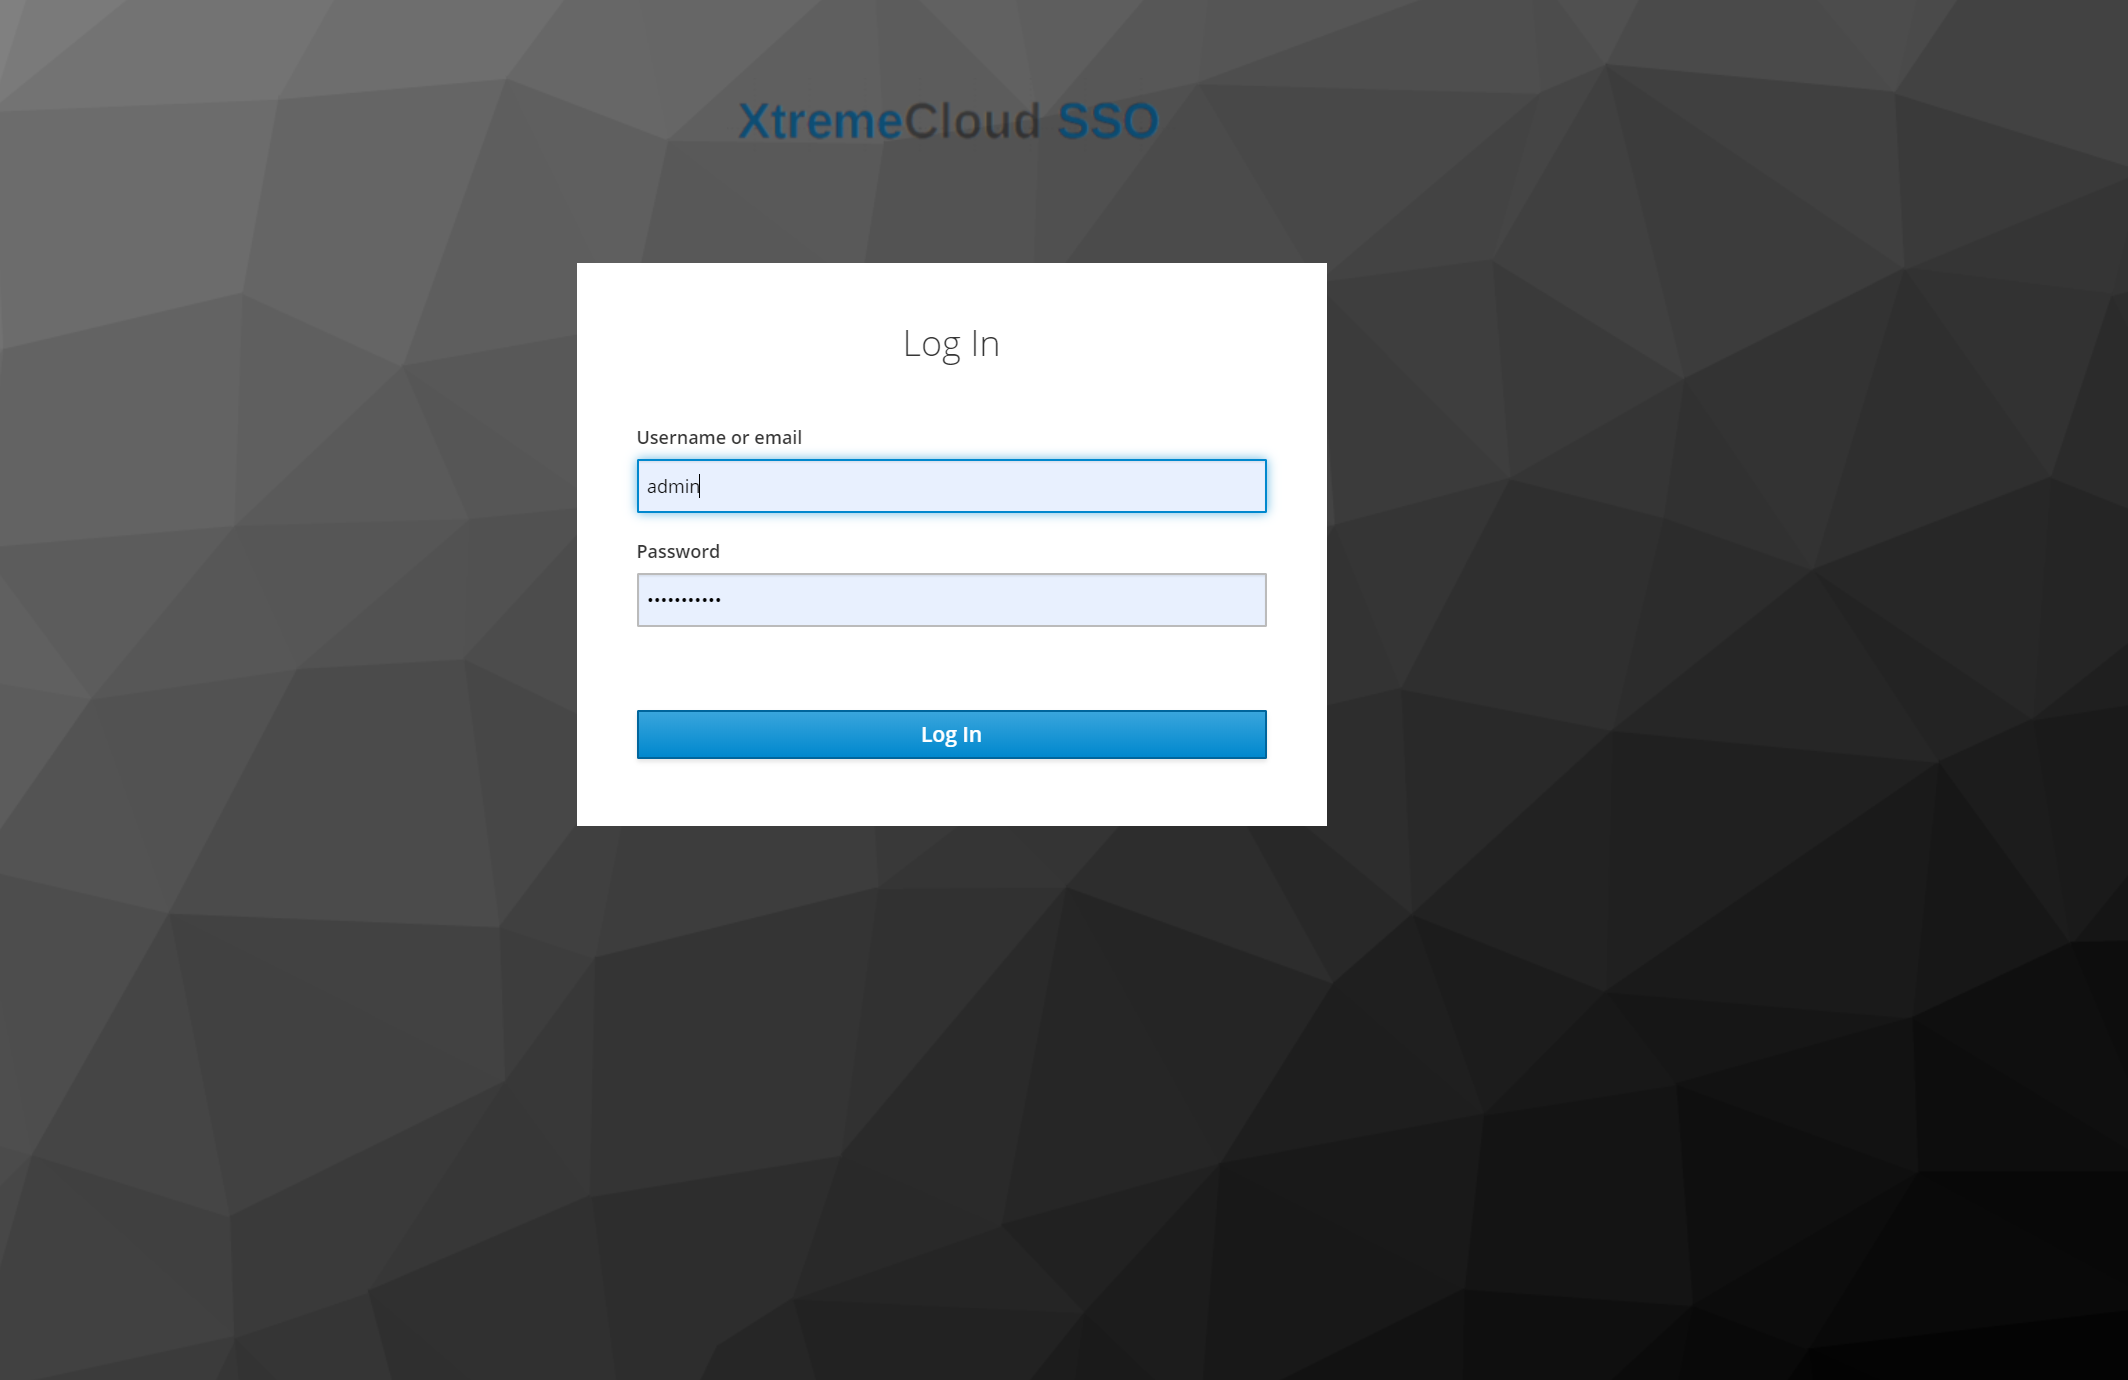Click the word 'Xtreme' in the logo
This screenshot has height=1380, width=2128.
click(x=820, y=121)
